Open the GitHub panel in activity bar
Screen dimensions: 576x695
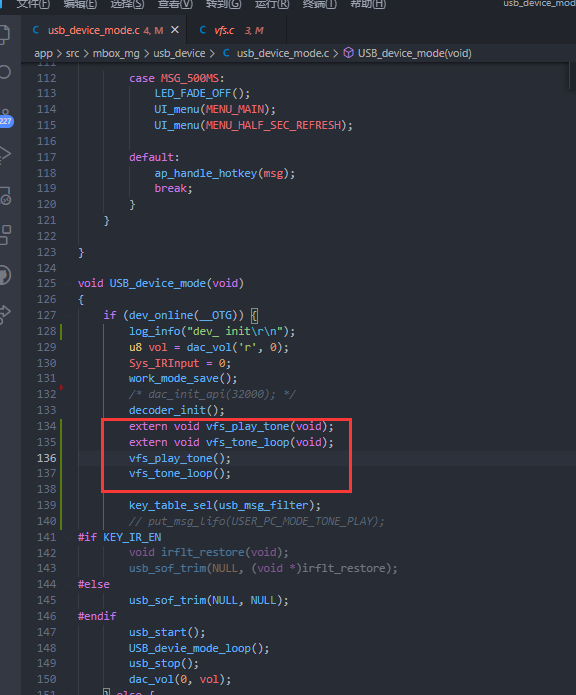click(4, 275)
